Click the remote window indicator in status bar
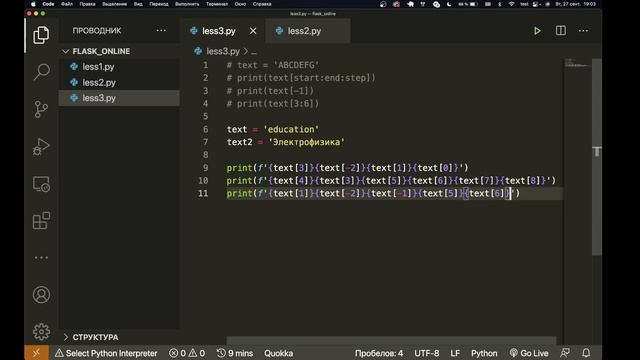This screenshot has height=360, width=640. (x=36, y=353)
